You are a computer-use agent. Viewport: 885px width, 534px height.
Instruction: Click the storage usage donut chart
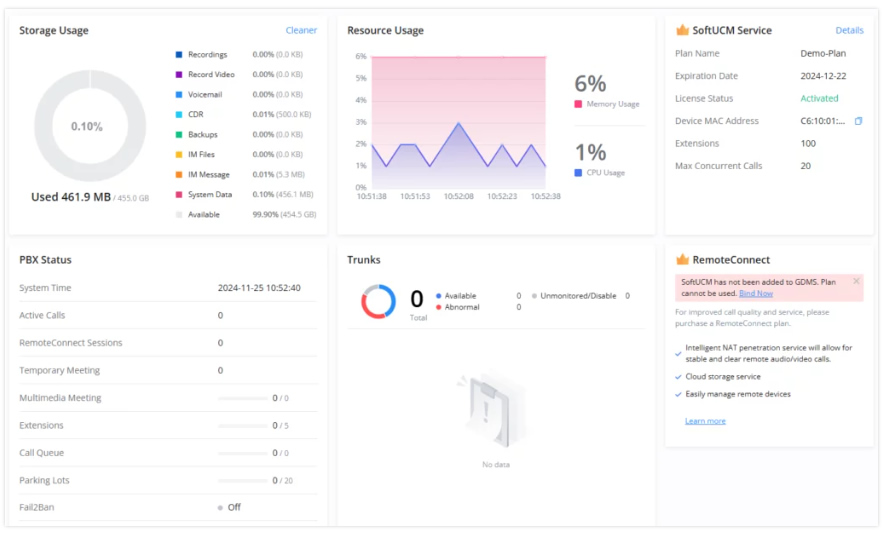tap(90, 126)
